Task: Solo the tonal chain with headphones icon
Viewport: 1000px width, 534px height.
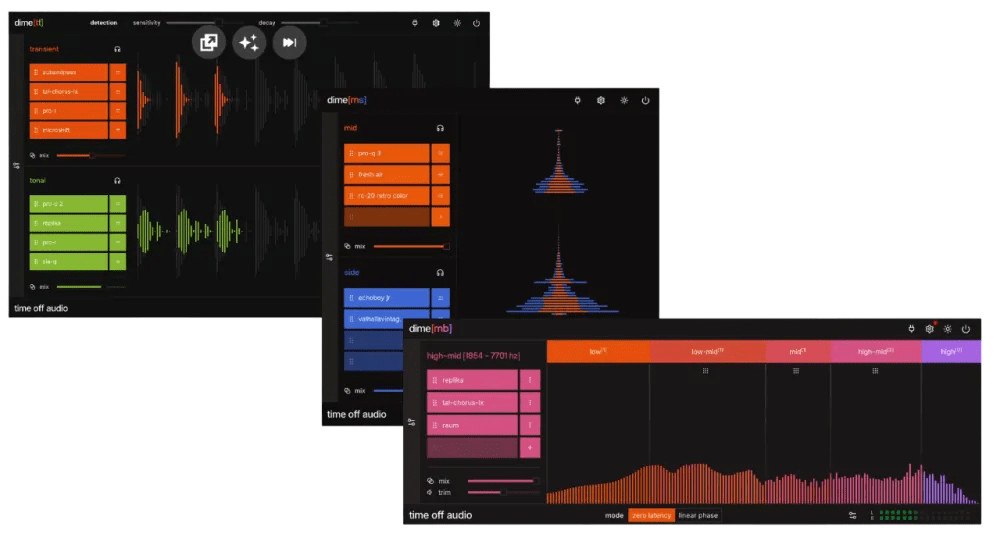Action: tap(117, 181)
